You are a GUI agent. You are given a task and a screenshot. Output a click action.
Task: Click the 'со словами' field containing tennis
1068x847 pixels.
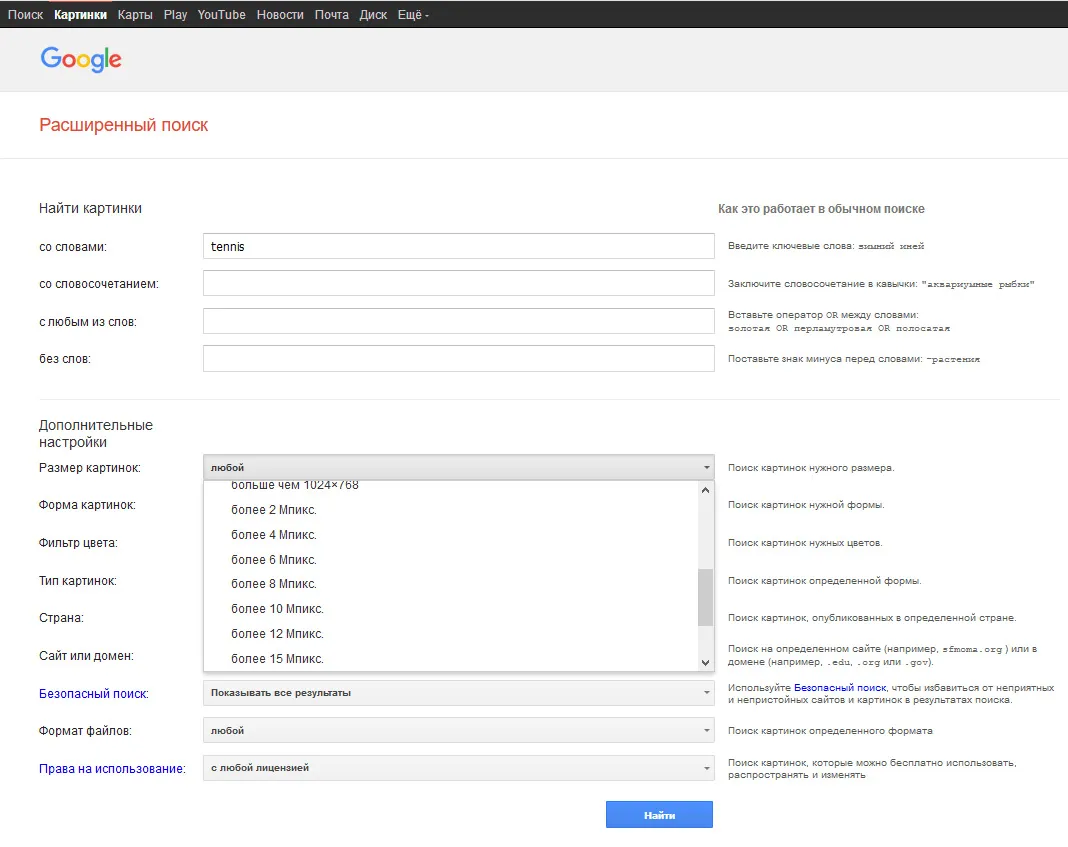[458, 246]
